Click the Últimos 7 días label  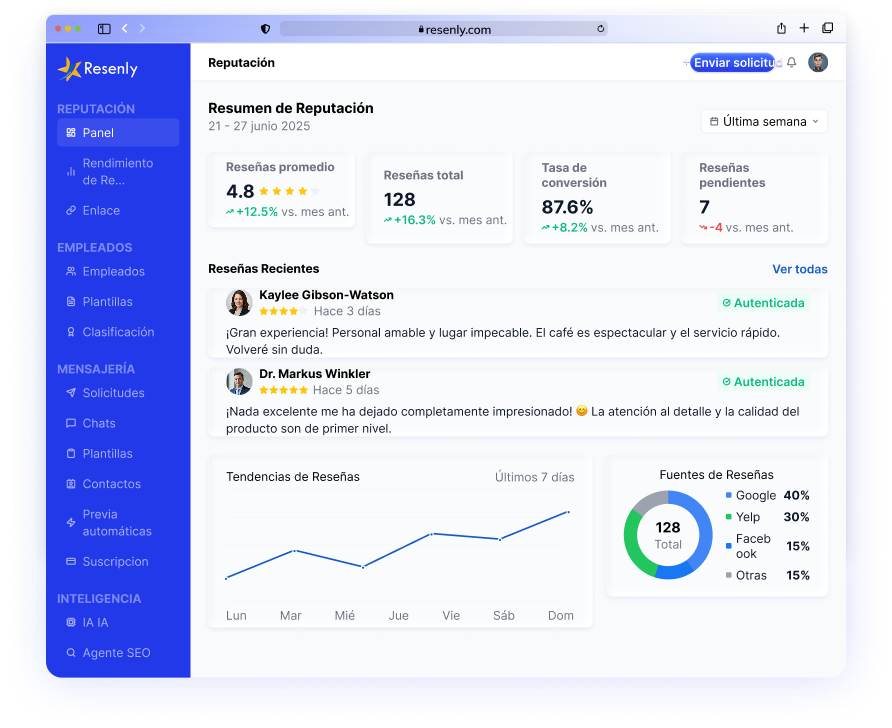tap(534, 477)
